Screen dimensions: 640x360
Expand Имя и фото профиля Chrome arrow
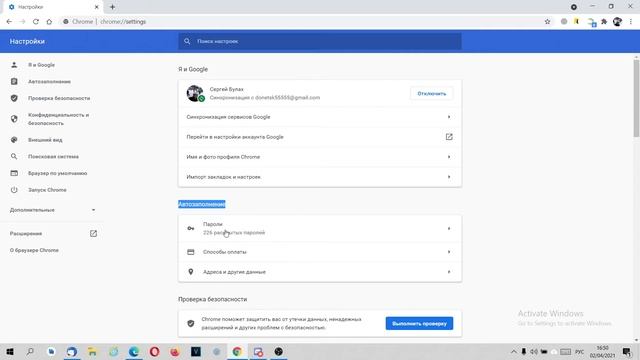click(449, 157)
